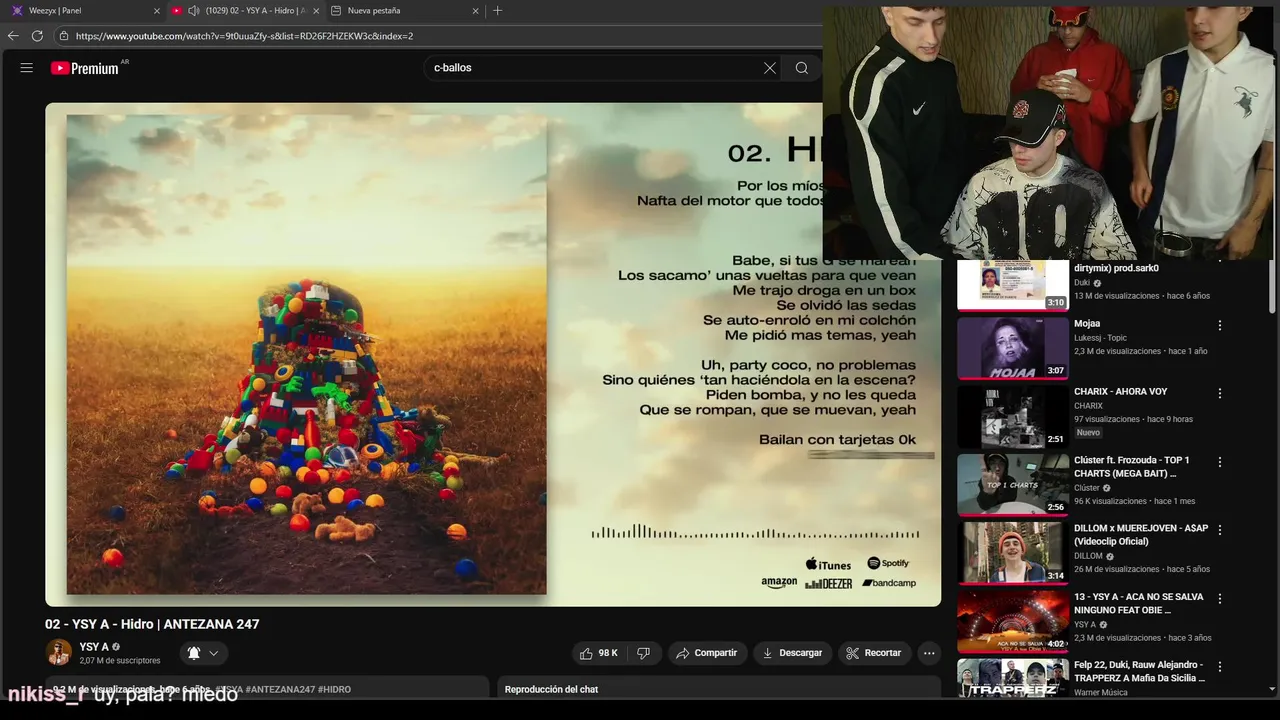This screenshot has width=1280, height=720.
Task: Open the Warner Música channel link
Action: [1101, 692]
